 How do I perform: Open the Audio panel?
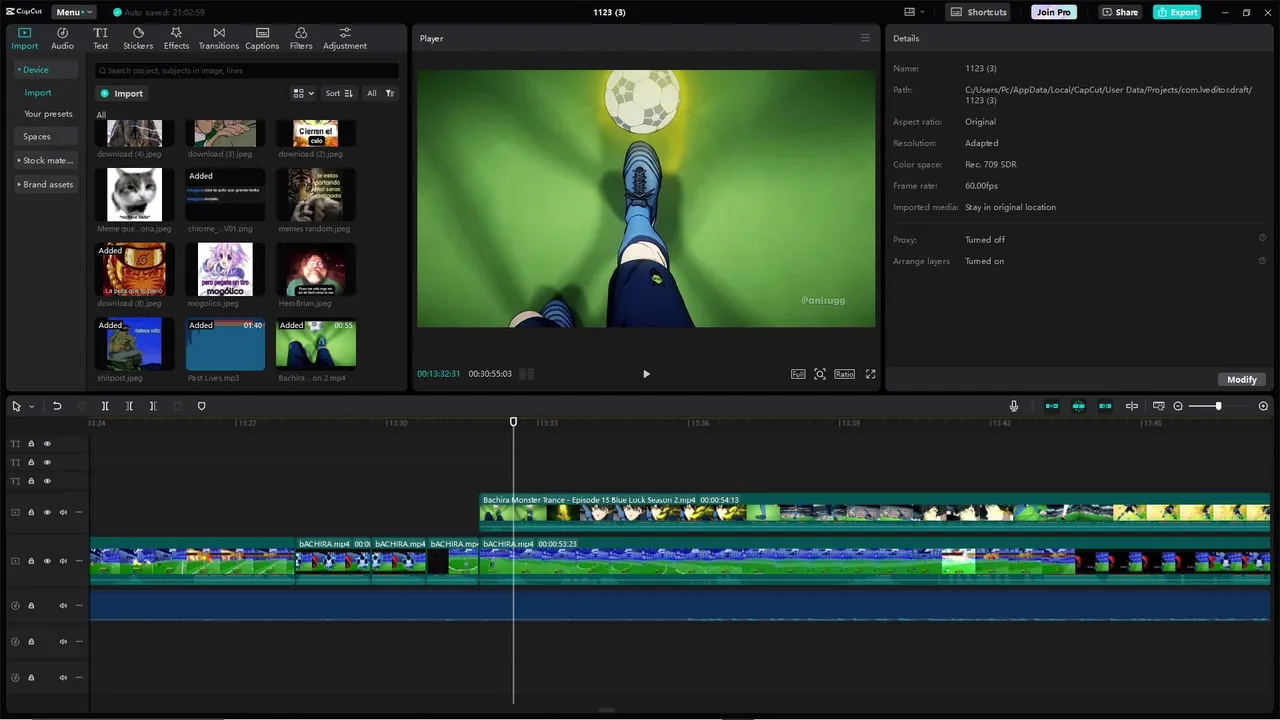click(x=62, y=38)
